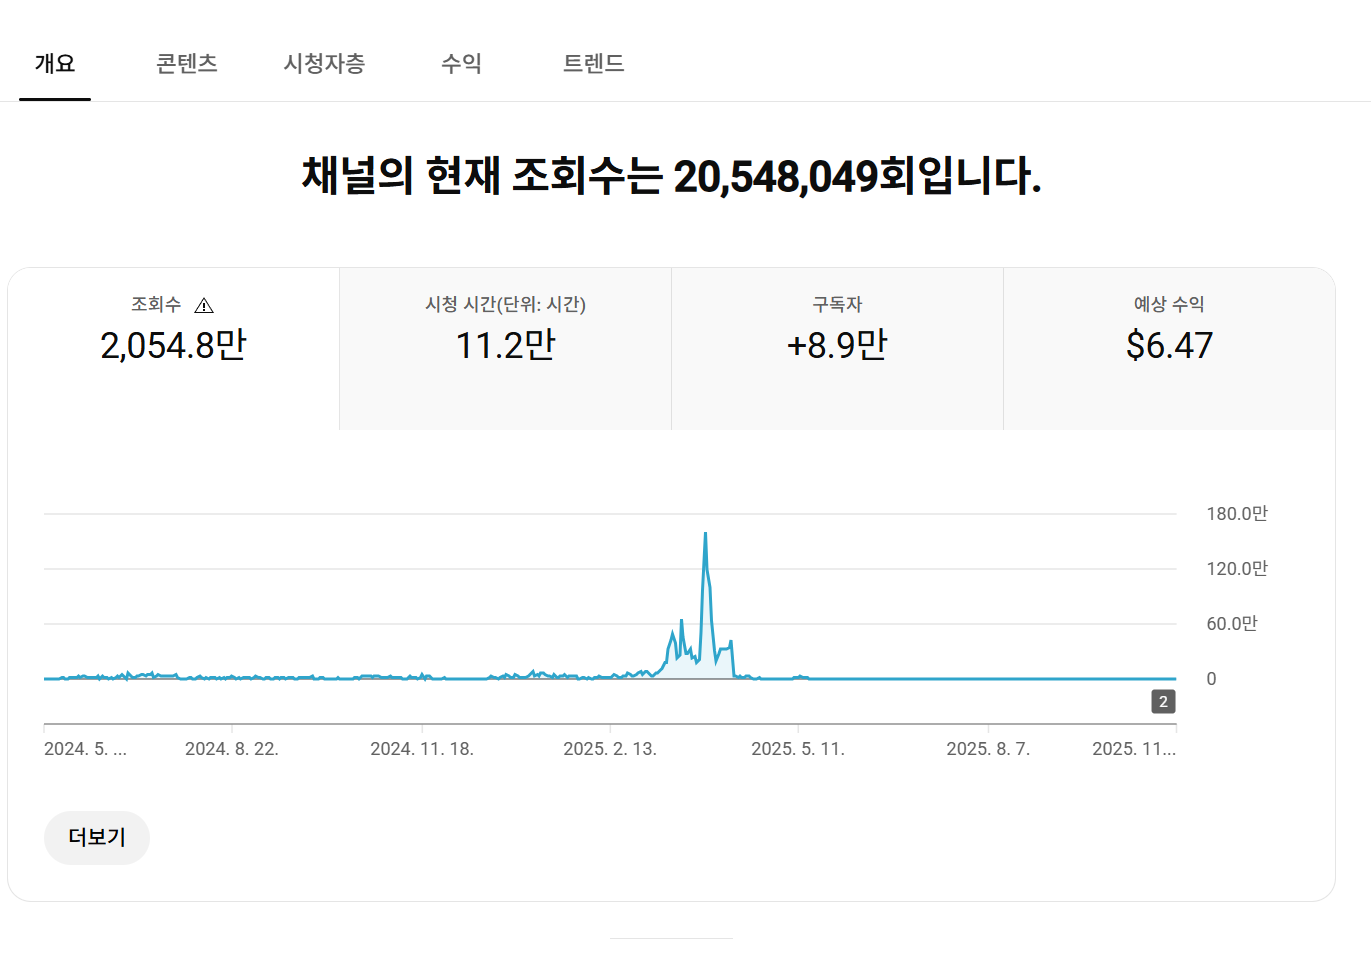Select the 트렌드 tab
Viewport: 1371px width, 956px height.
point(593,64)
